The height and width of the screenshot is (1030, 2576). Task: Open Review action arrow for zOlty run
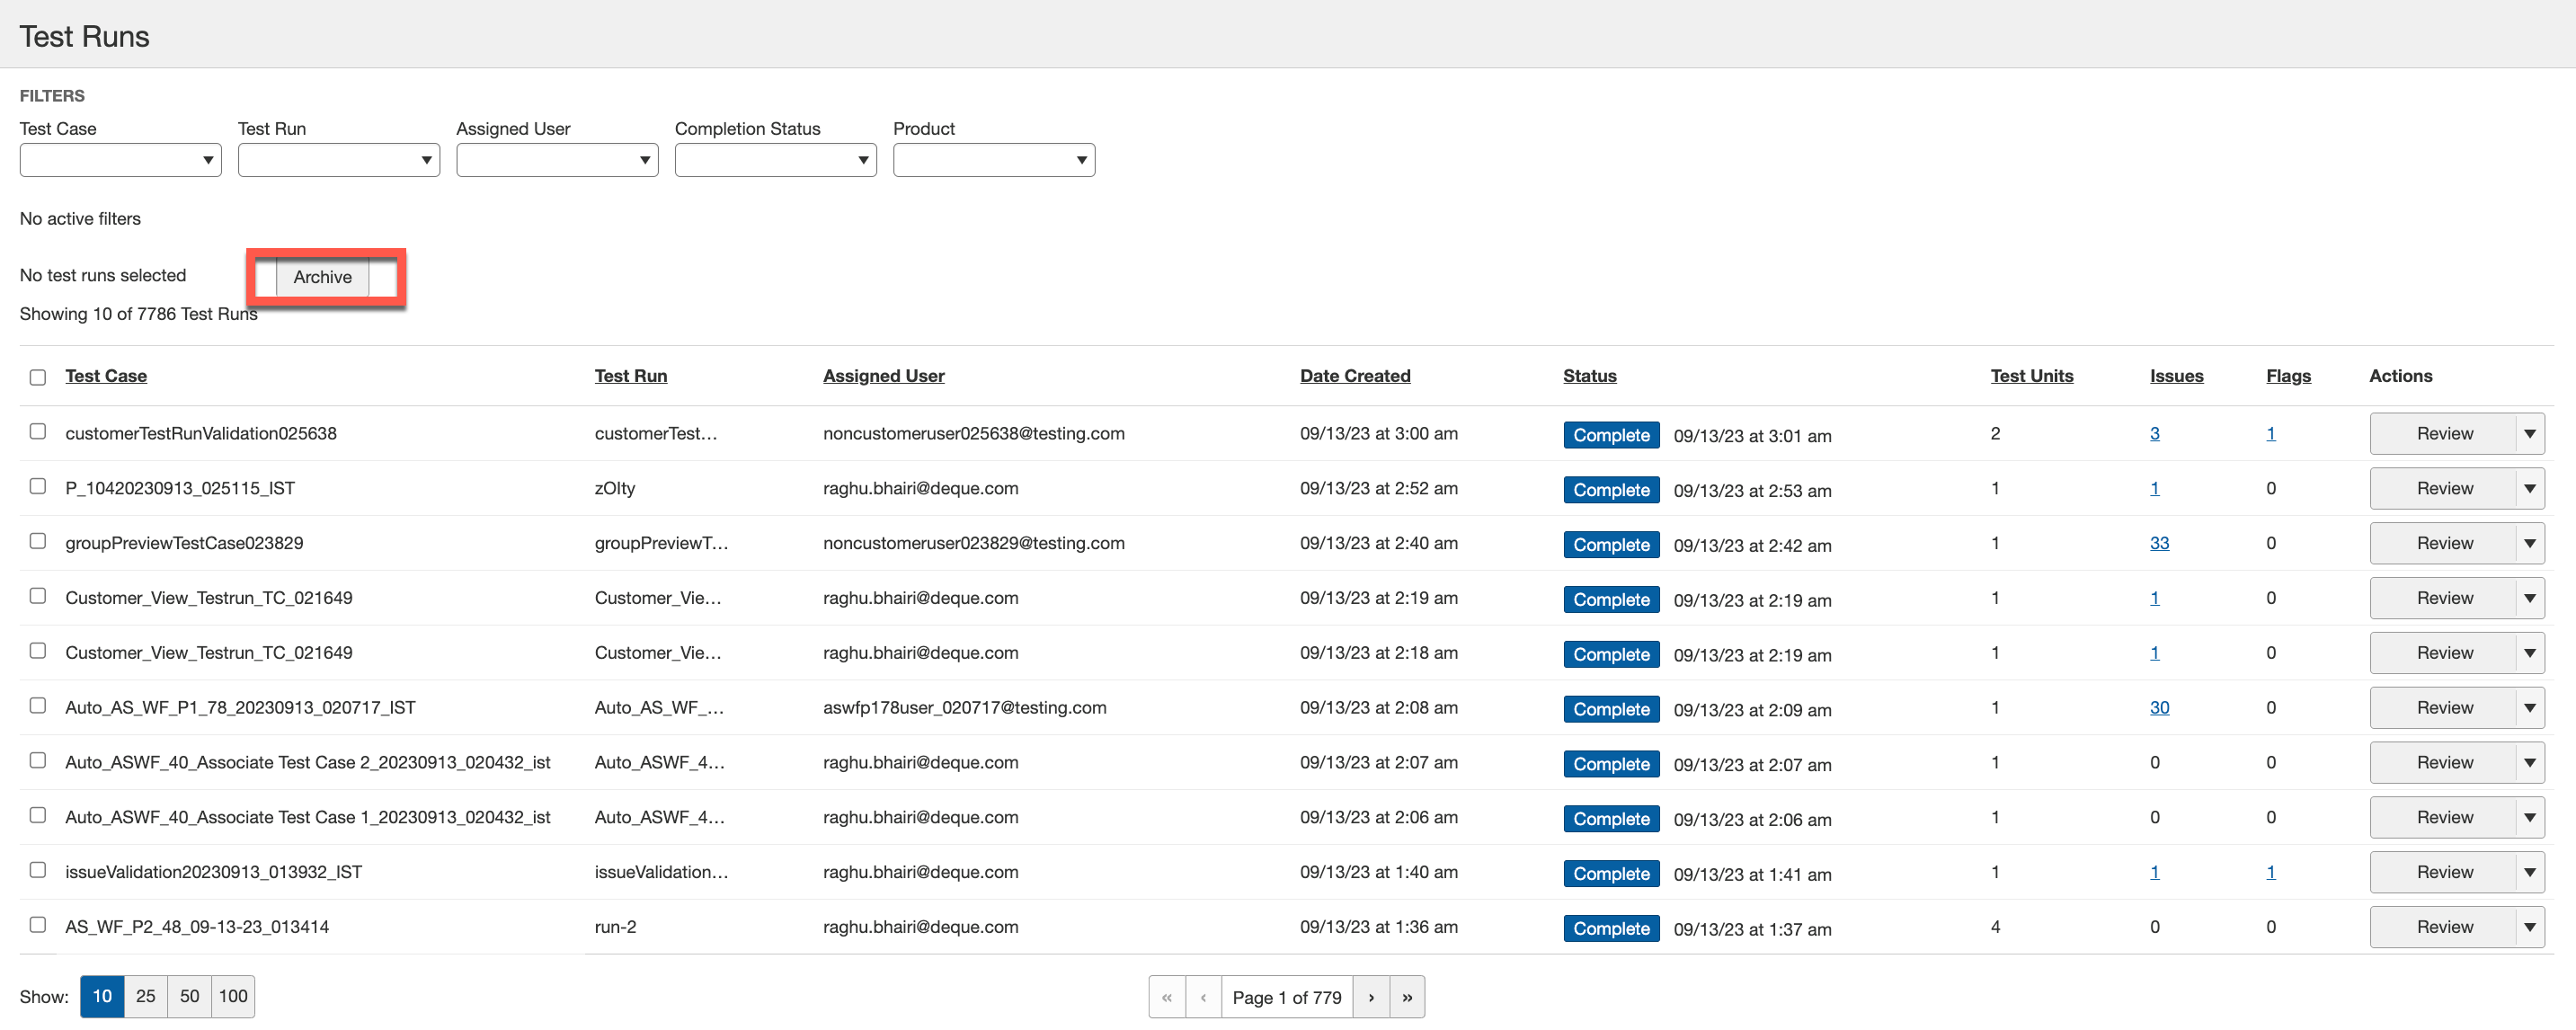(x=2529, y=489)
